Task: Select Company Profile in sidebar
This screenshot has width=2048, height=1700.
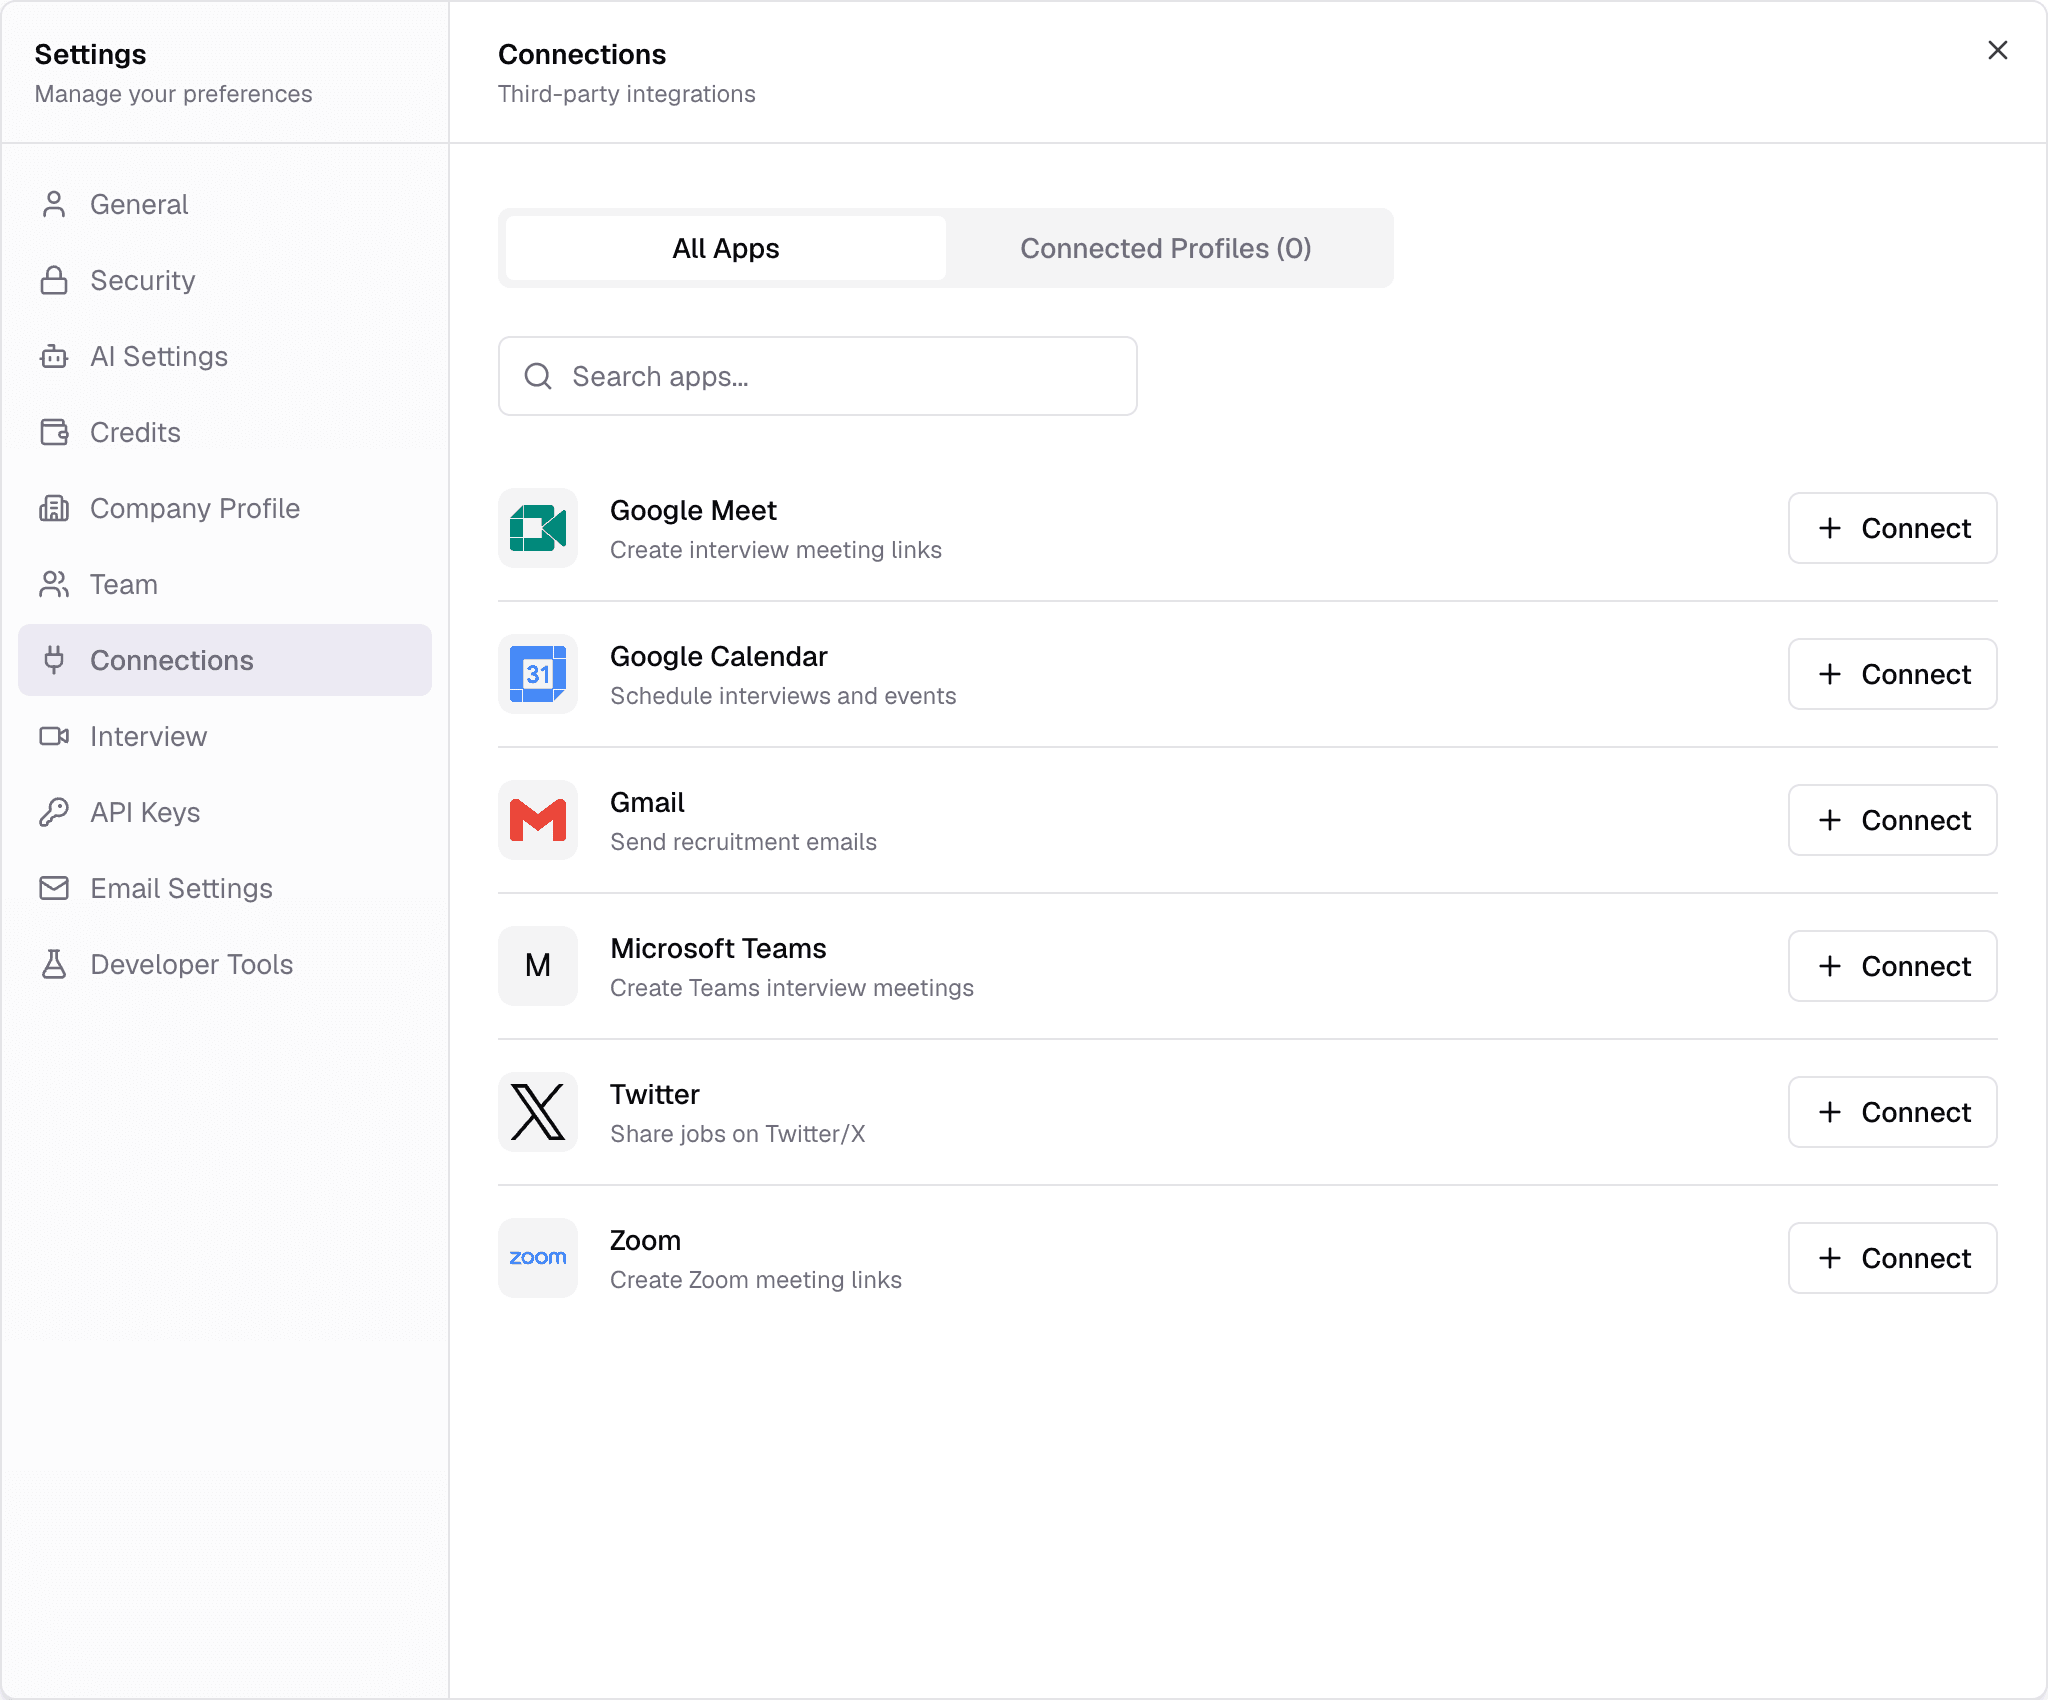Action: 225,508
